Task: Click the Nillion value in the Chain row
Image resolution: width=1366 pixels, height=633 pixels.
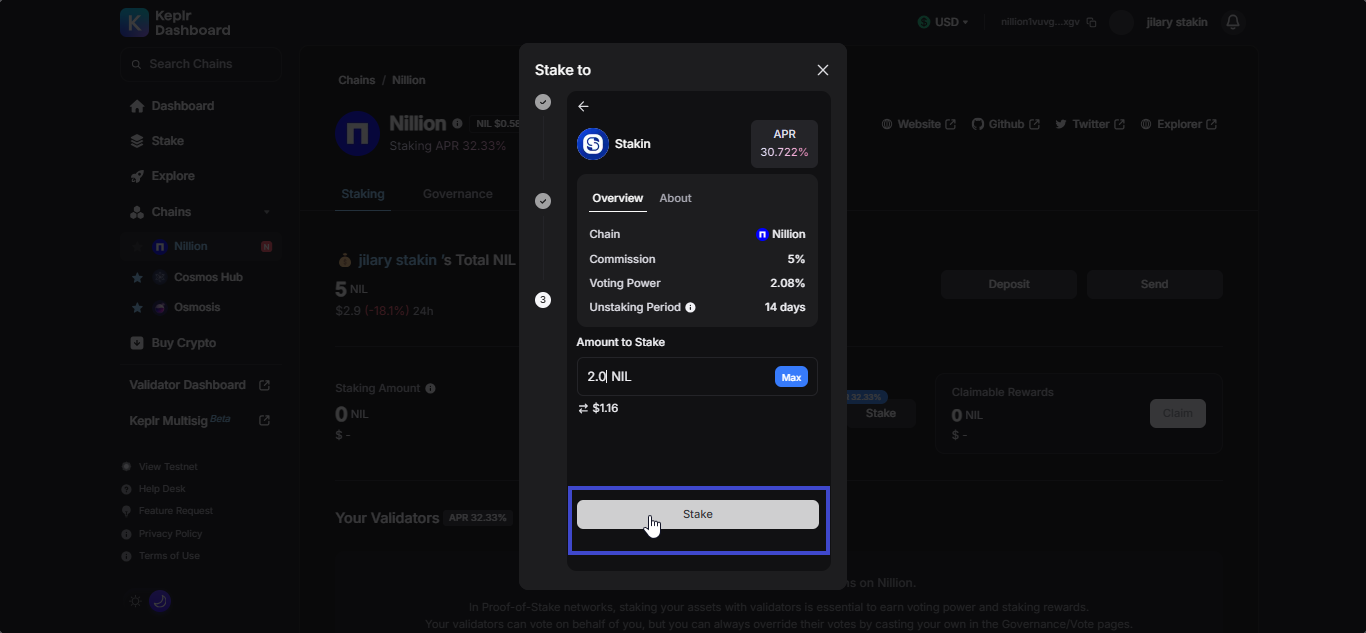Action: 781,234
